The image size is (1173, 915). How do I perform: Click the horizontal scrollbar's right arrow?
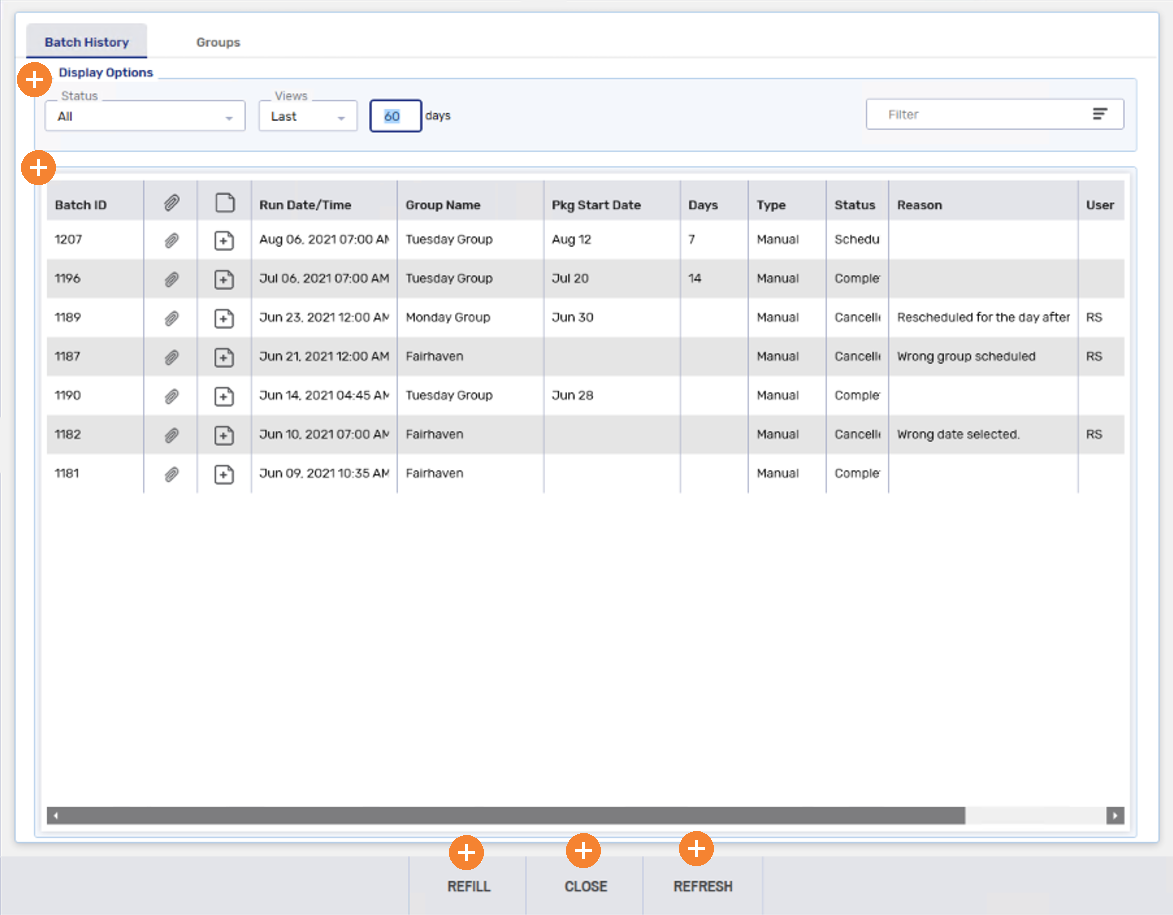[x=1116, y=815]
